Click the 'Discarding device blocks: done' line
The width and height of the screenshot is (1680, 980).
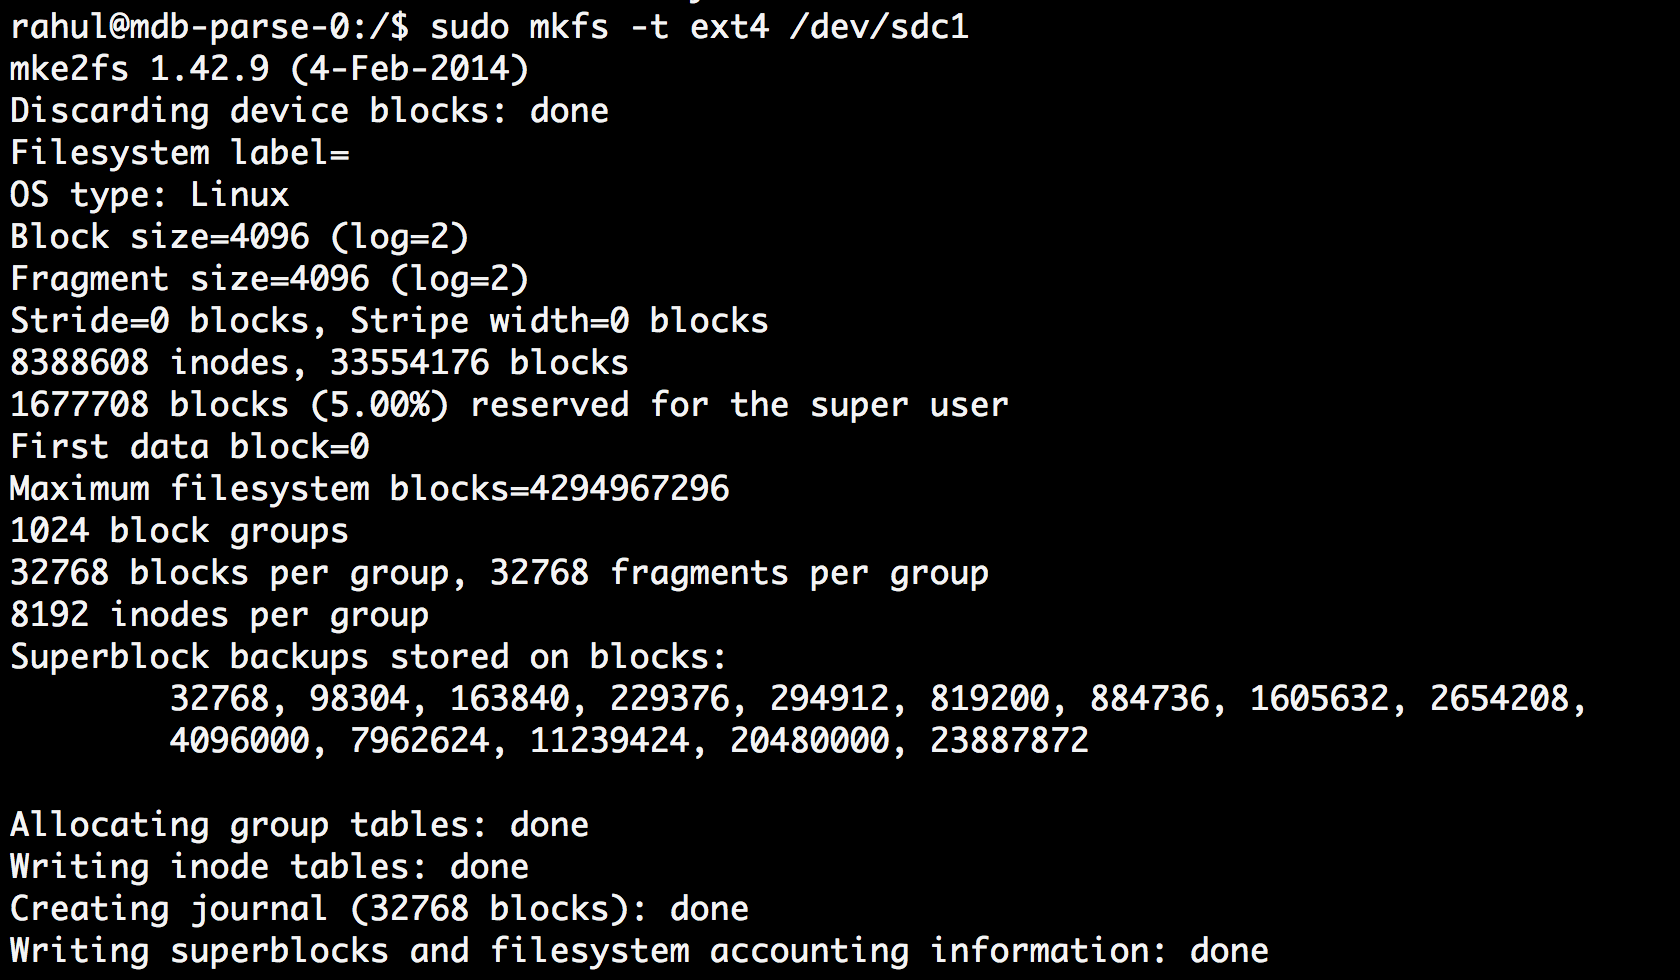click(309, 111)
